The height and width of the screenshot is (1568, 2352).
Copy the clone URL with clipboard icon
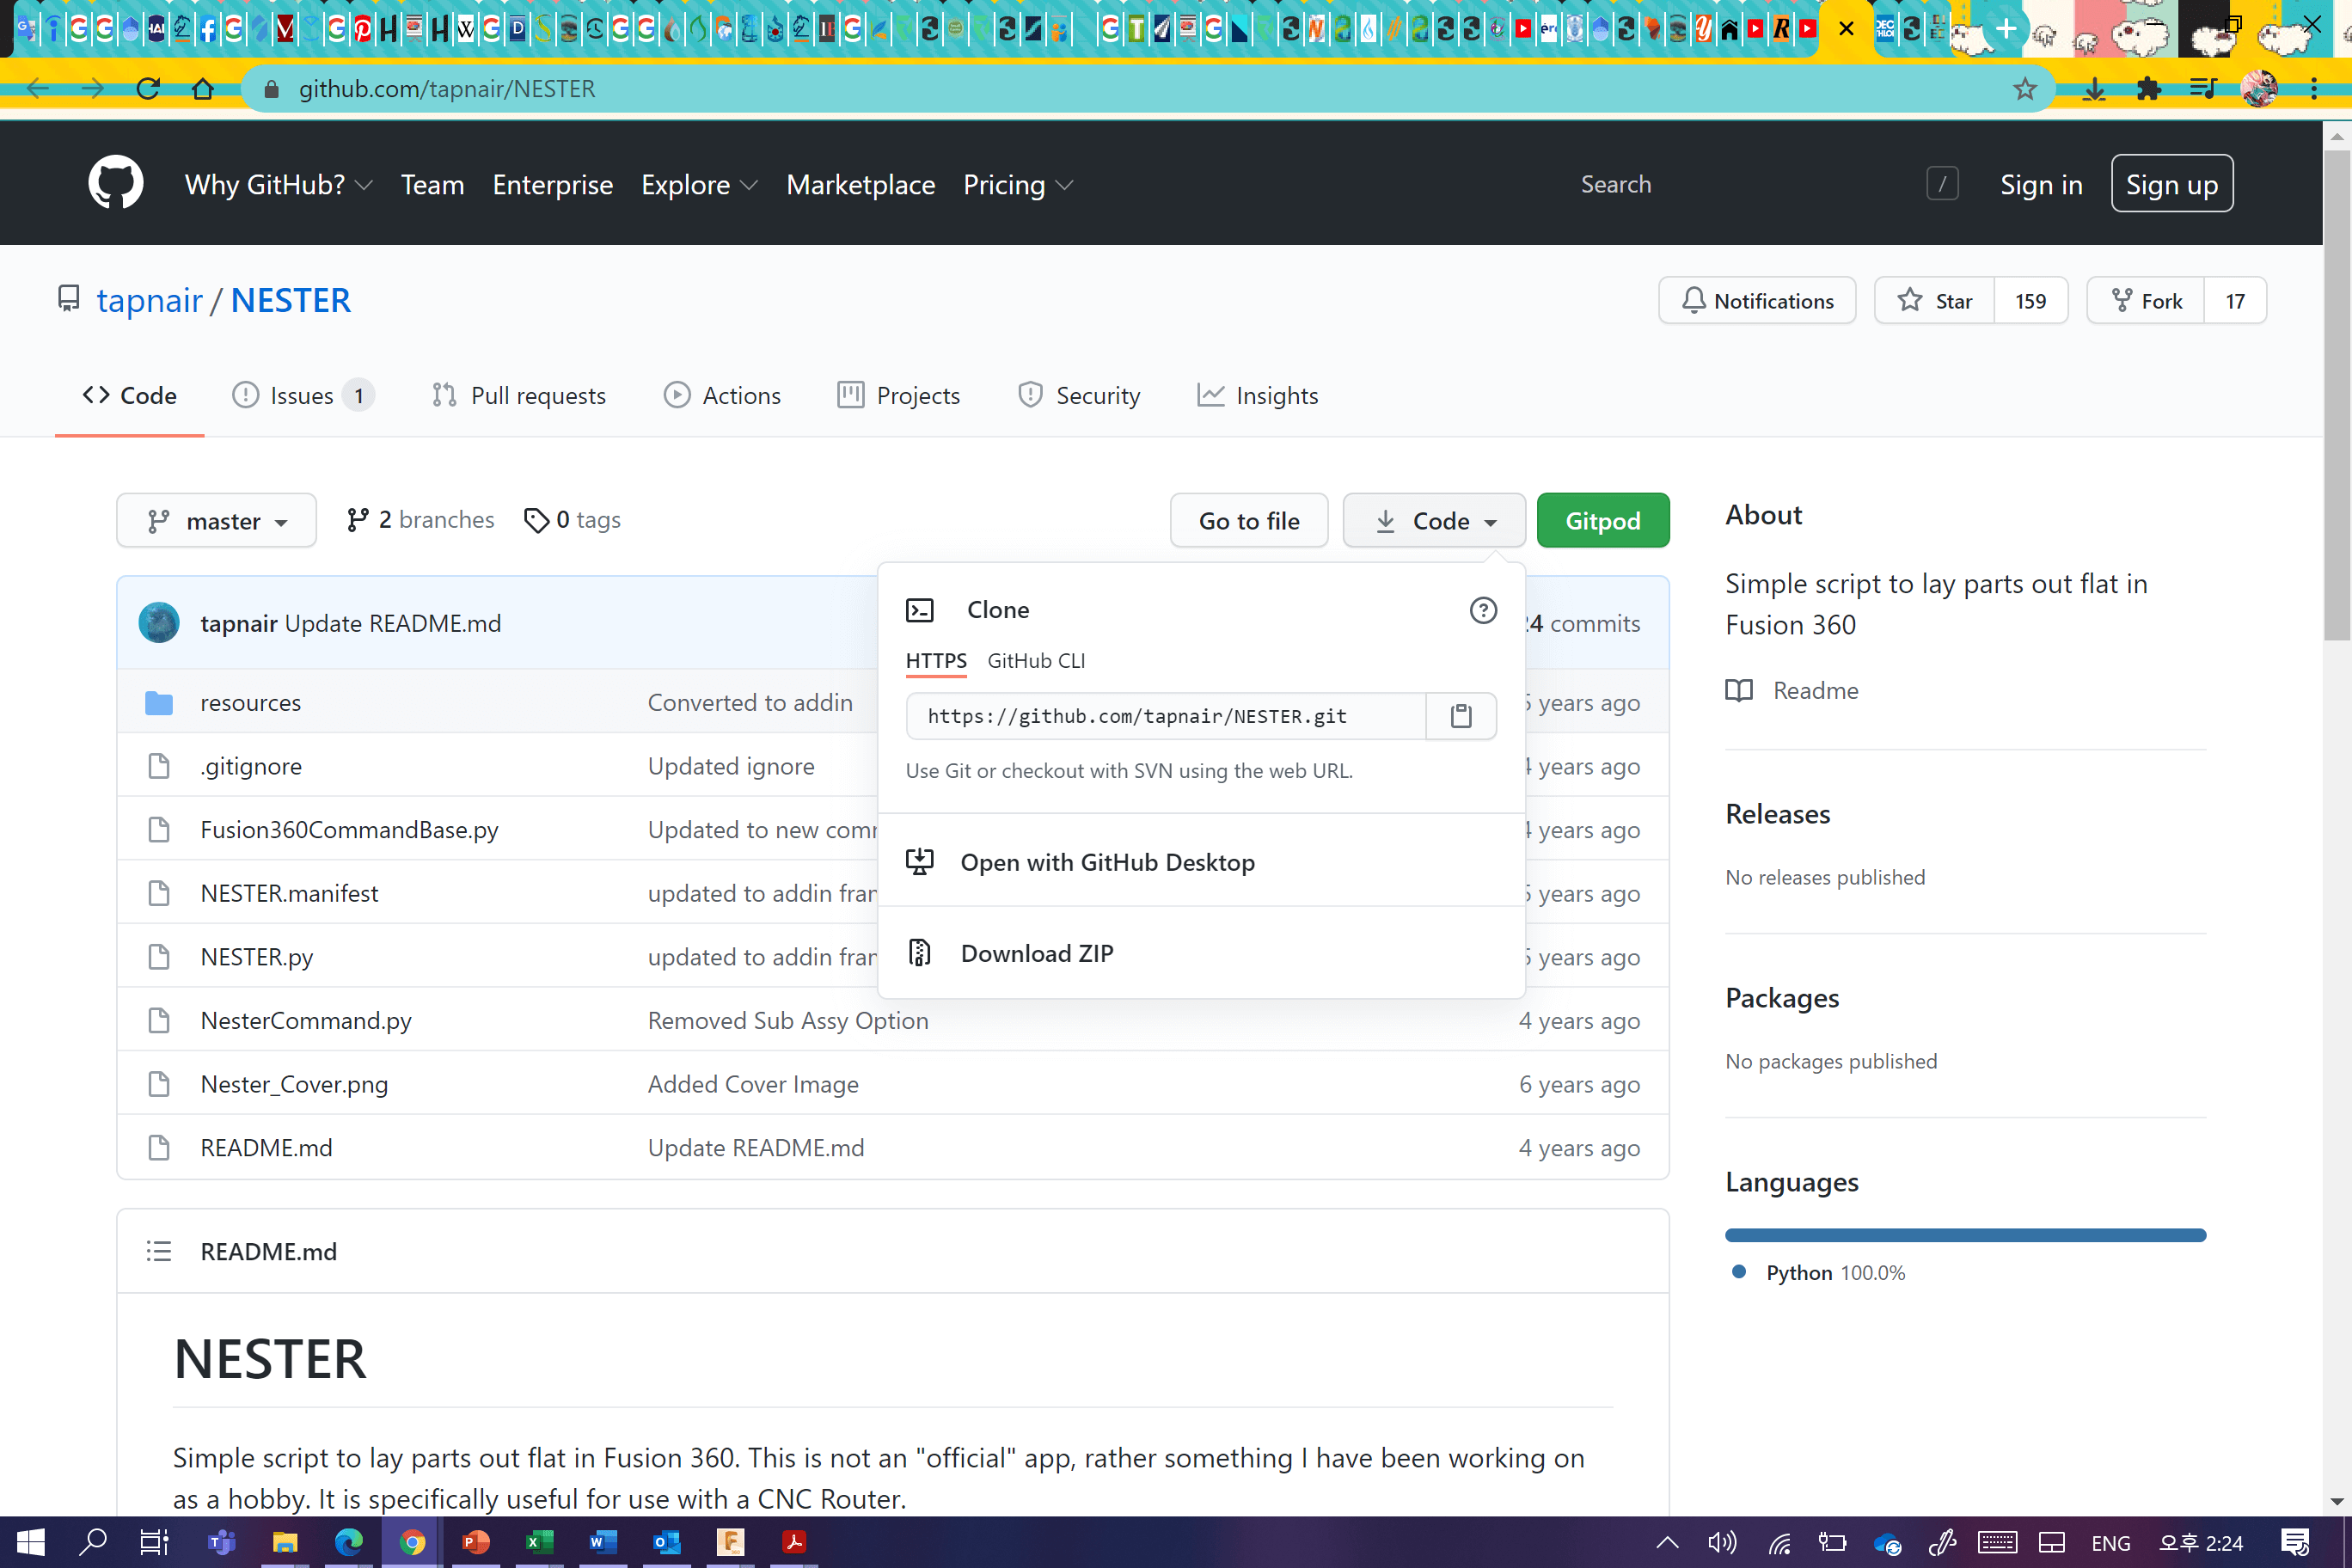[x=1460, y=716]
